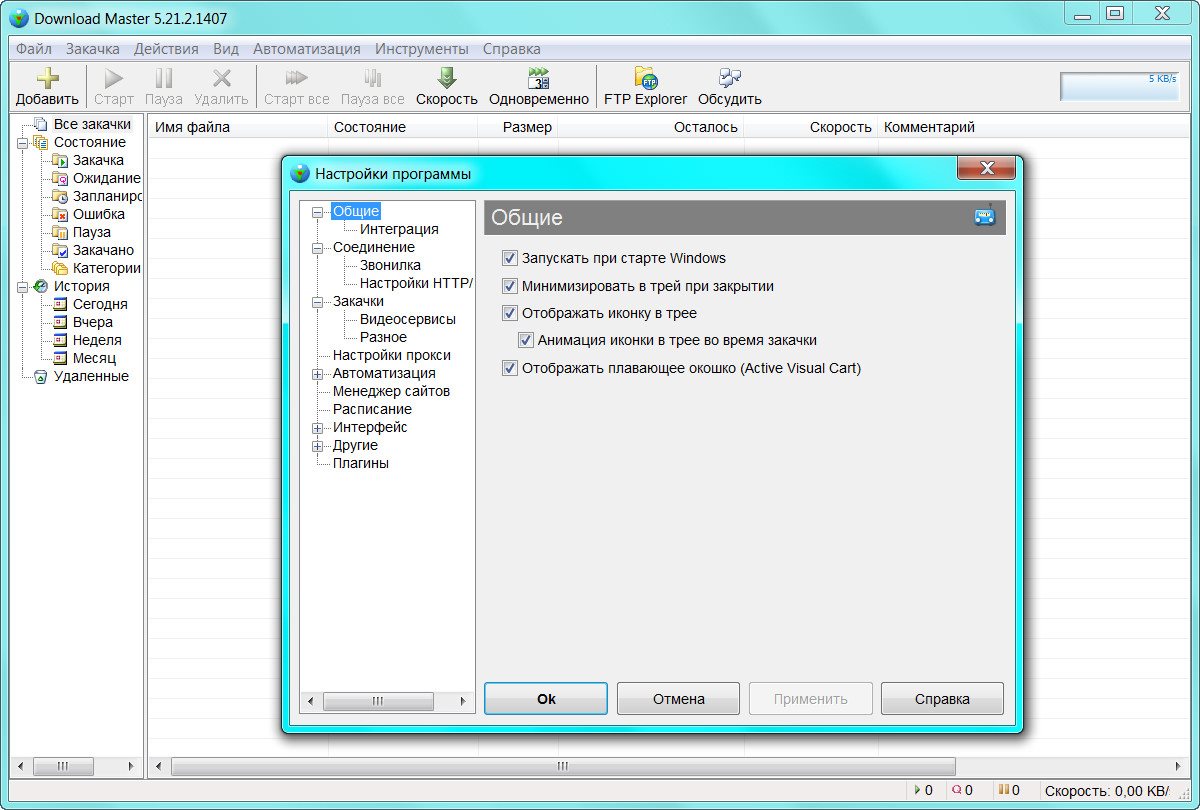Click the Пауза toolbar icon

(164, 87)
